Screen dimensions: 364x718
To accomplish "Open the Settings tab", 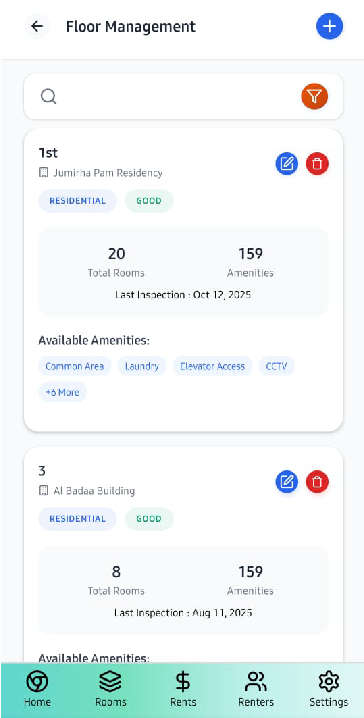I will point(328,690).
